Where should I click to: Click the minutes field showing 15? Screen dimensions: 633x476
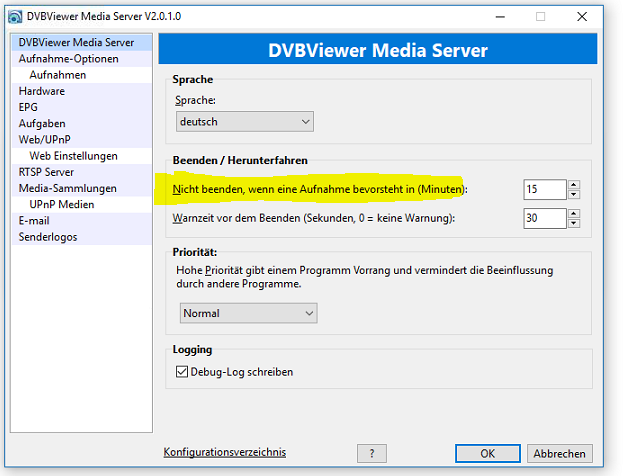click(545, 189)
